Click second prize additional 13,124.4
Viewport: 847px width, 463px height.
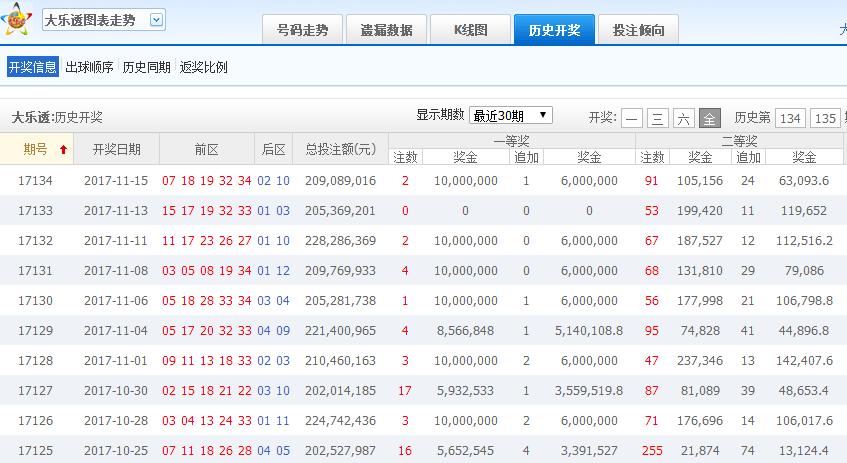point(804,451)
